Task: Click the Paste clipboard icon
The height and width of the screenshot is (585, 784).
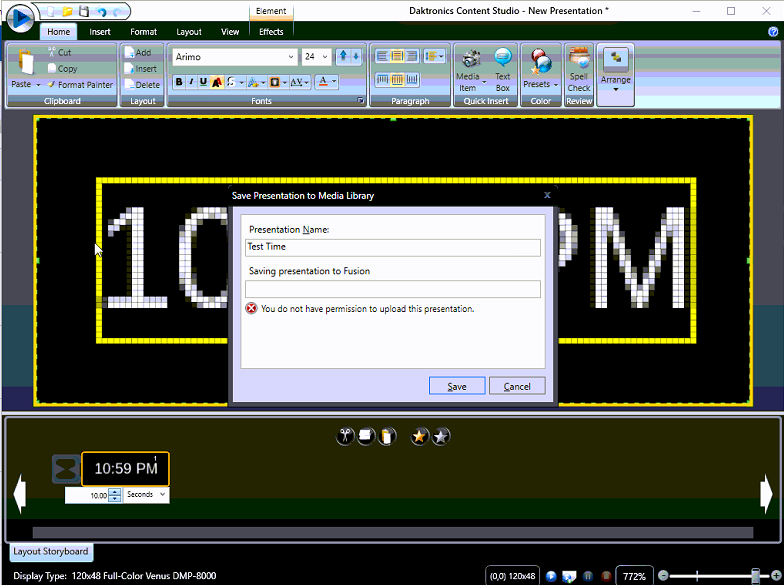Action: coord(24,62)
